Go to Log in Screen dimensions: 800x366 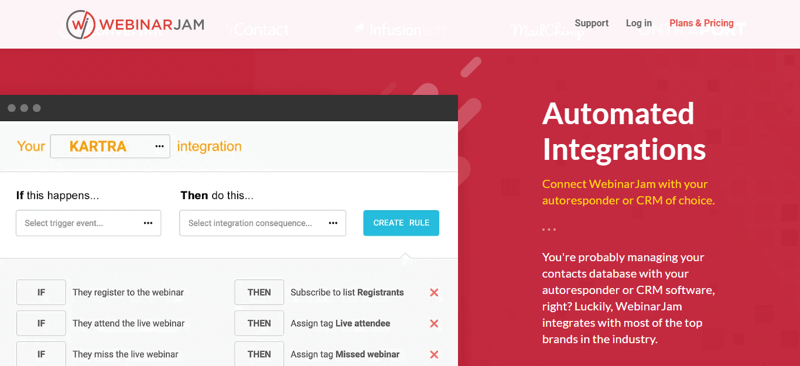pyautogui.click(x=639, y=23)
